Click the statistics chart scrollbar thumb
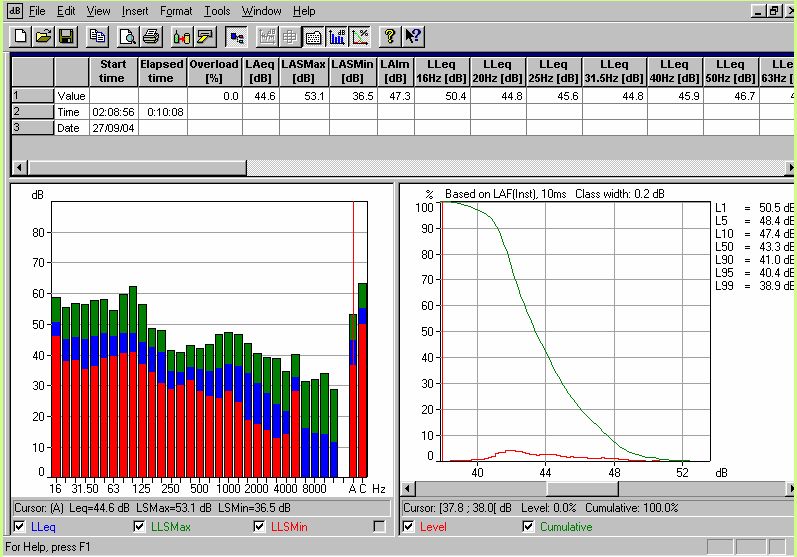This screenshot has width=797, height=557. coord(582,489)
